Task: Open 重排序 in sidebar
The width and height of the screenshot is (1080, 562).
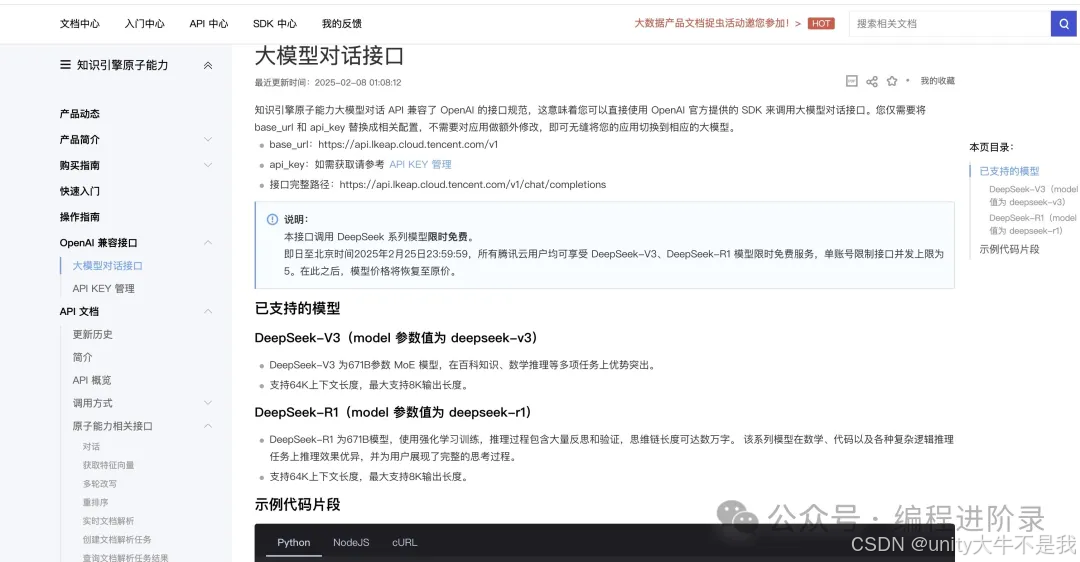Action: coord(96,502)
